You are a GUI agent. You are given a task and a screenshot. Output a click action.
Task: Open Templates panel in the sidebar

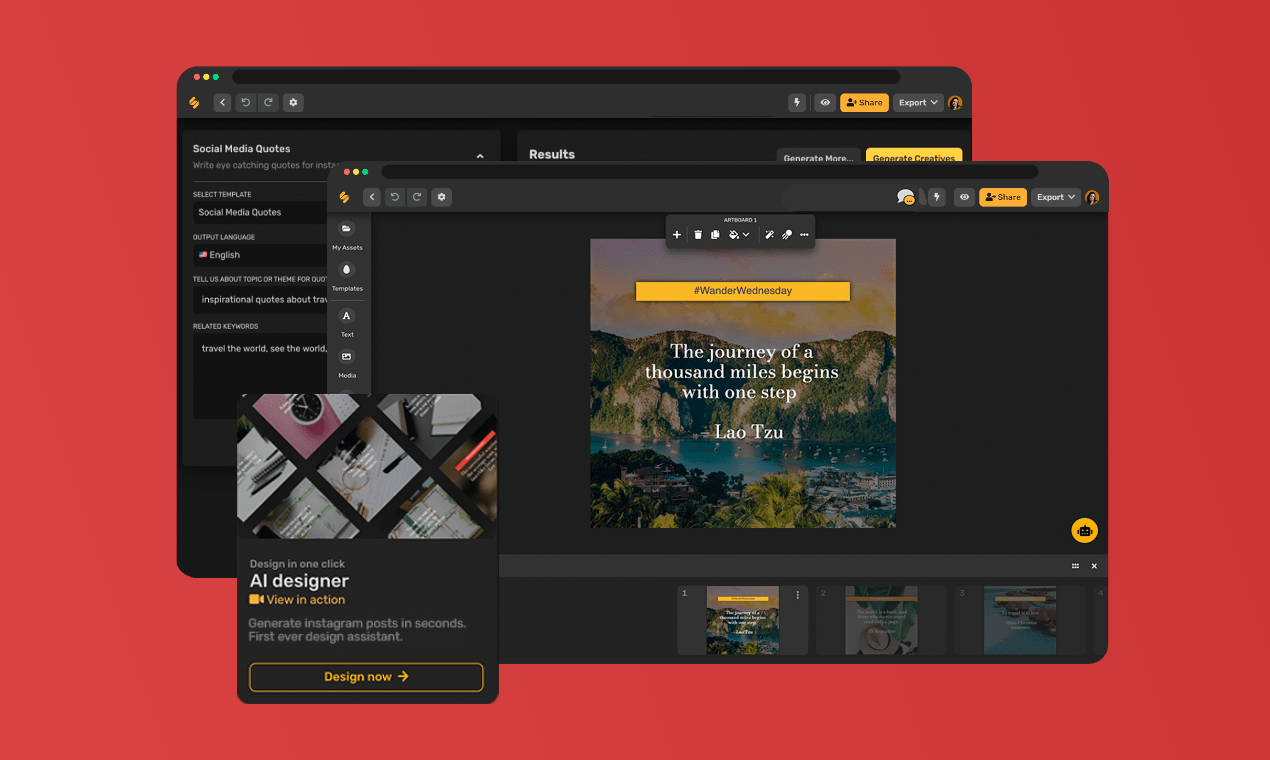347,276
